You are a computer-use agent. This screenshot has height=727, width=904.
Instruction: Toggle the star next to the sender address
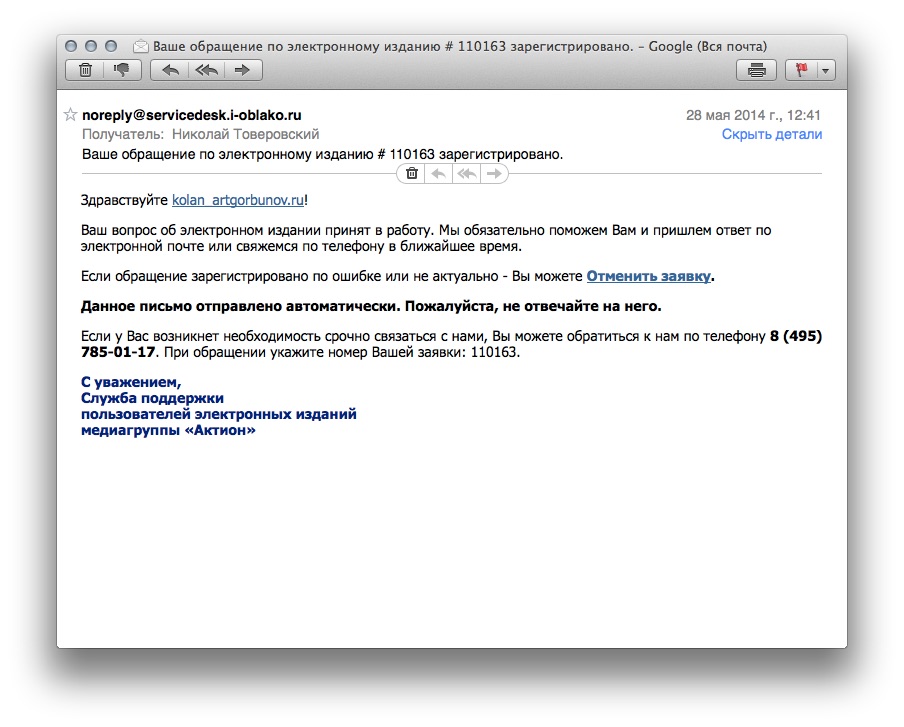coord(71,115)
